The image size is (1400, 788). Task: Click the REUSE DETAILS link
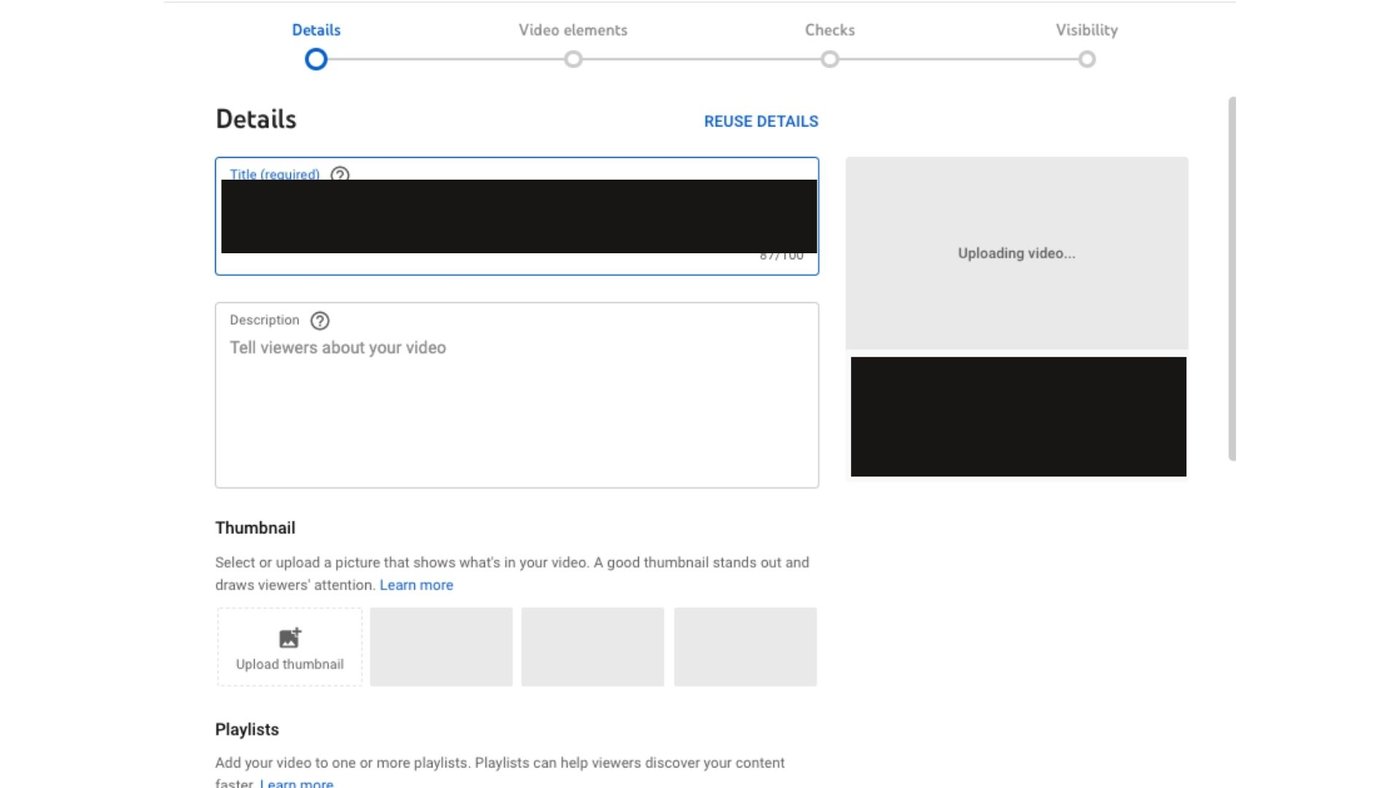click(760, 121)
